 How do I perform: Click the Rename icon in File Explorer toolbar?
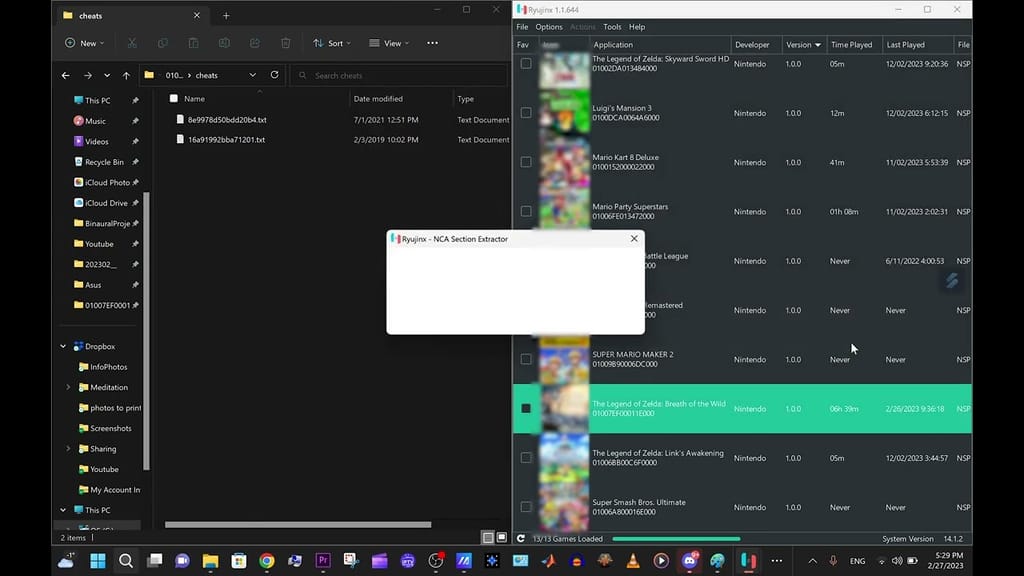coord(224,43)
